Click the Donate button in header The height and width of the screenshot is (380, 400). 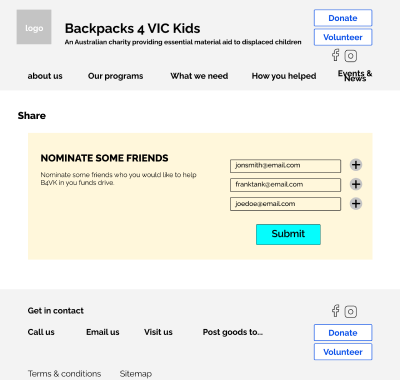pyautogui.click(x=343, y=18)
